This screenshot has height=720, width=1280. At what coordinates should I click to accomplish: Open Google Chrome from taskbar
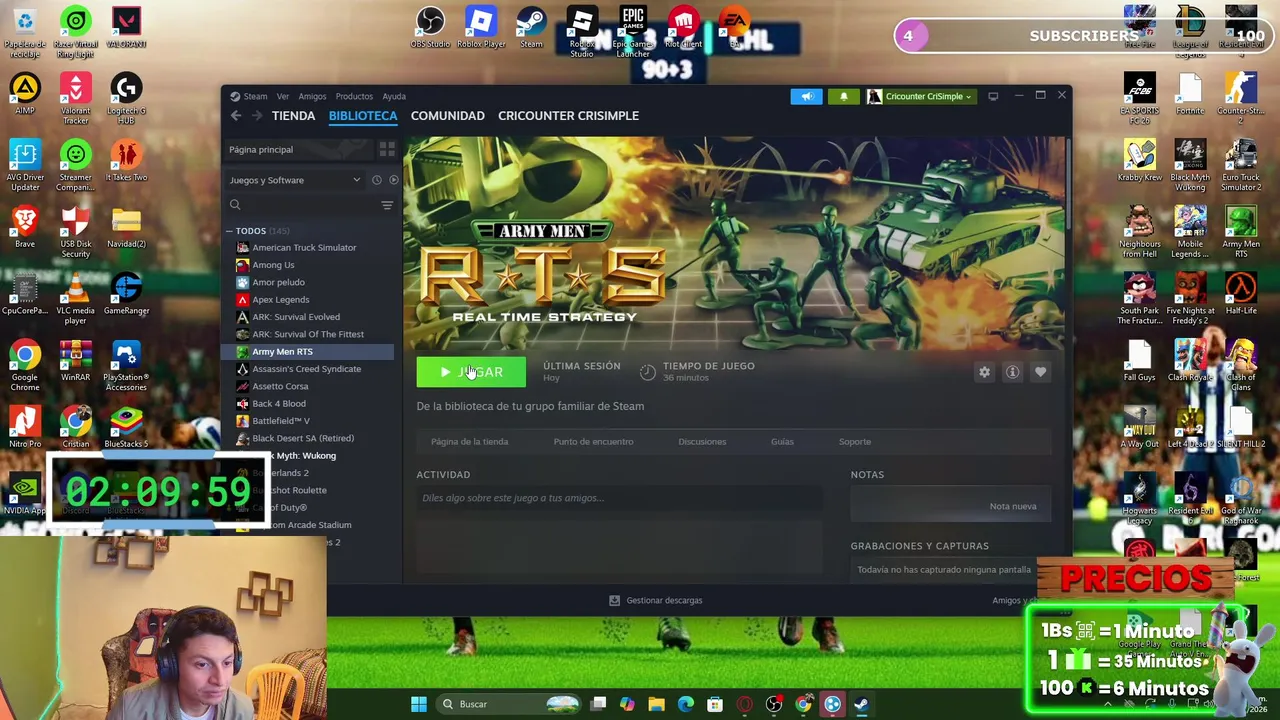(x=803, y=704)
